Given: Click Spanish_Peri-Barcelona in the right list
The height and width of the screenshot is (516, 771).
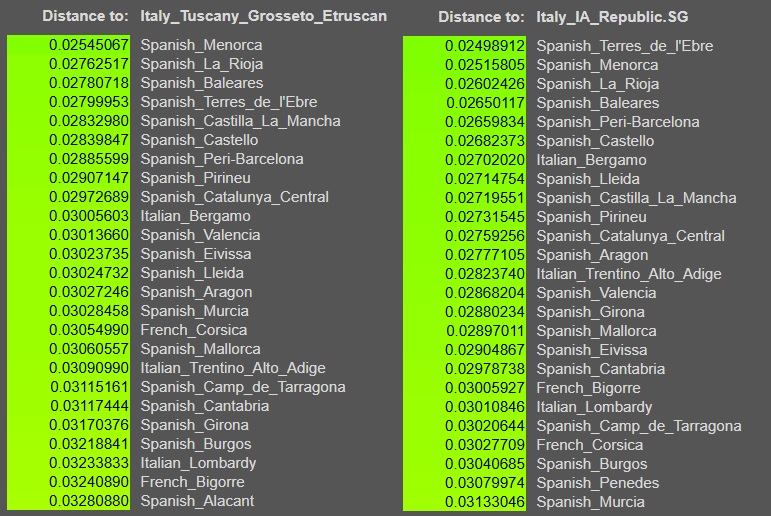Looking at the screenshot, I should click(x=618, y=121).
